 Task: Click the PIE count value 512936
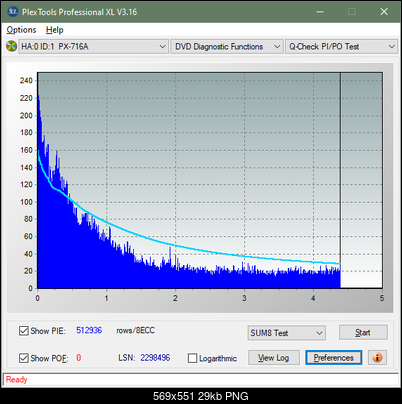[x=89, y=330]
